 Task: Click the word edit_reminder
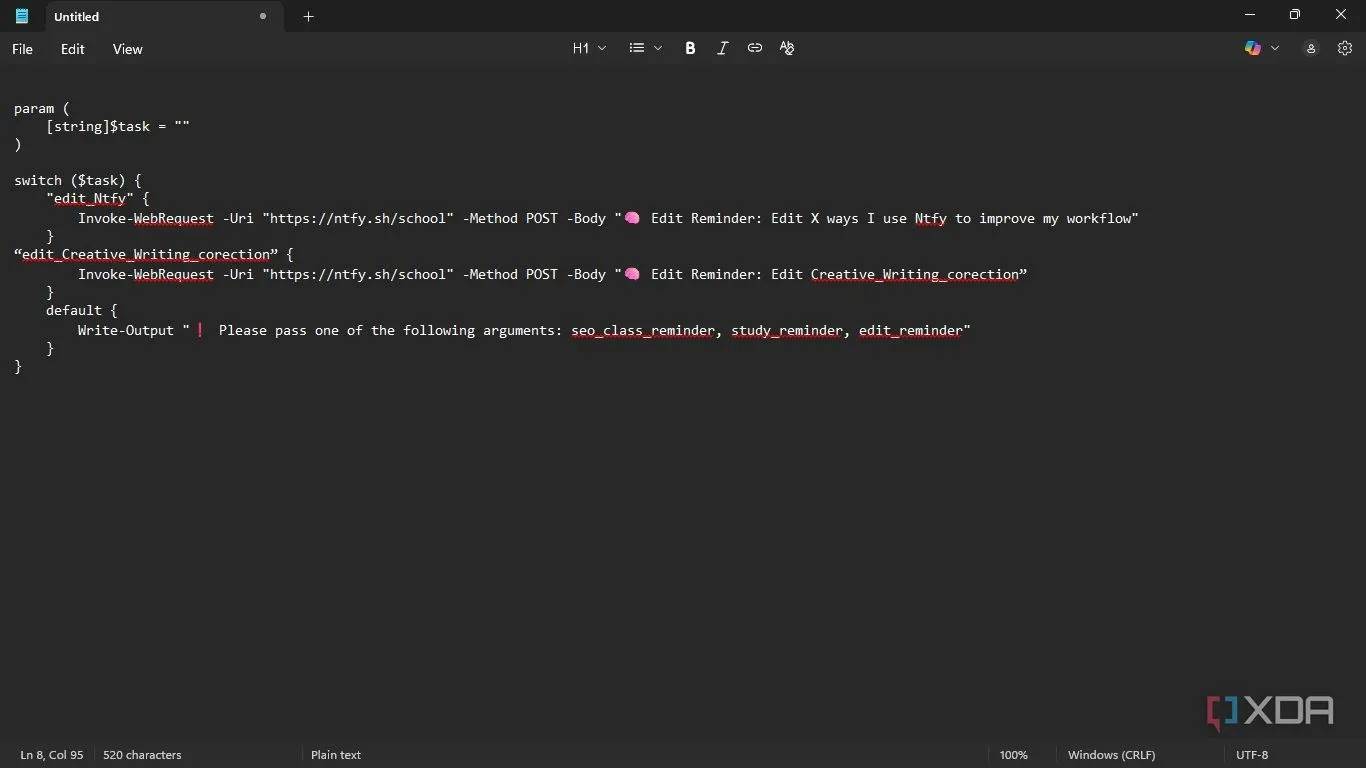pyautogui.click(x=910, y=330)
